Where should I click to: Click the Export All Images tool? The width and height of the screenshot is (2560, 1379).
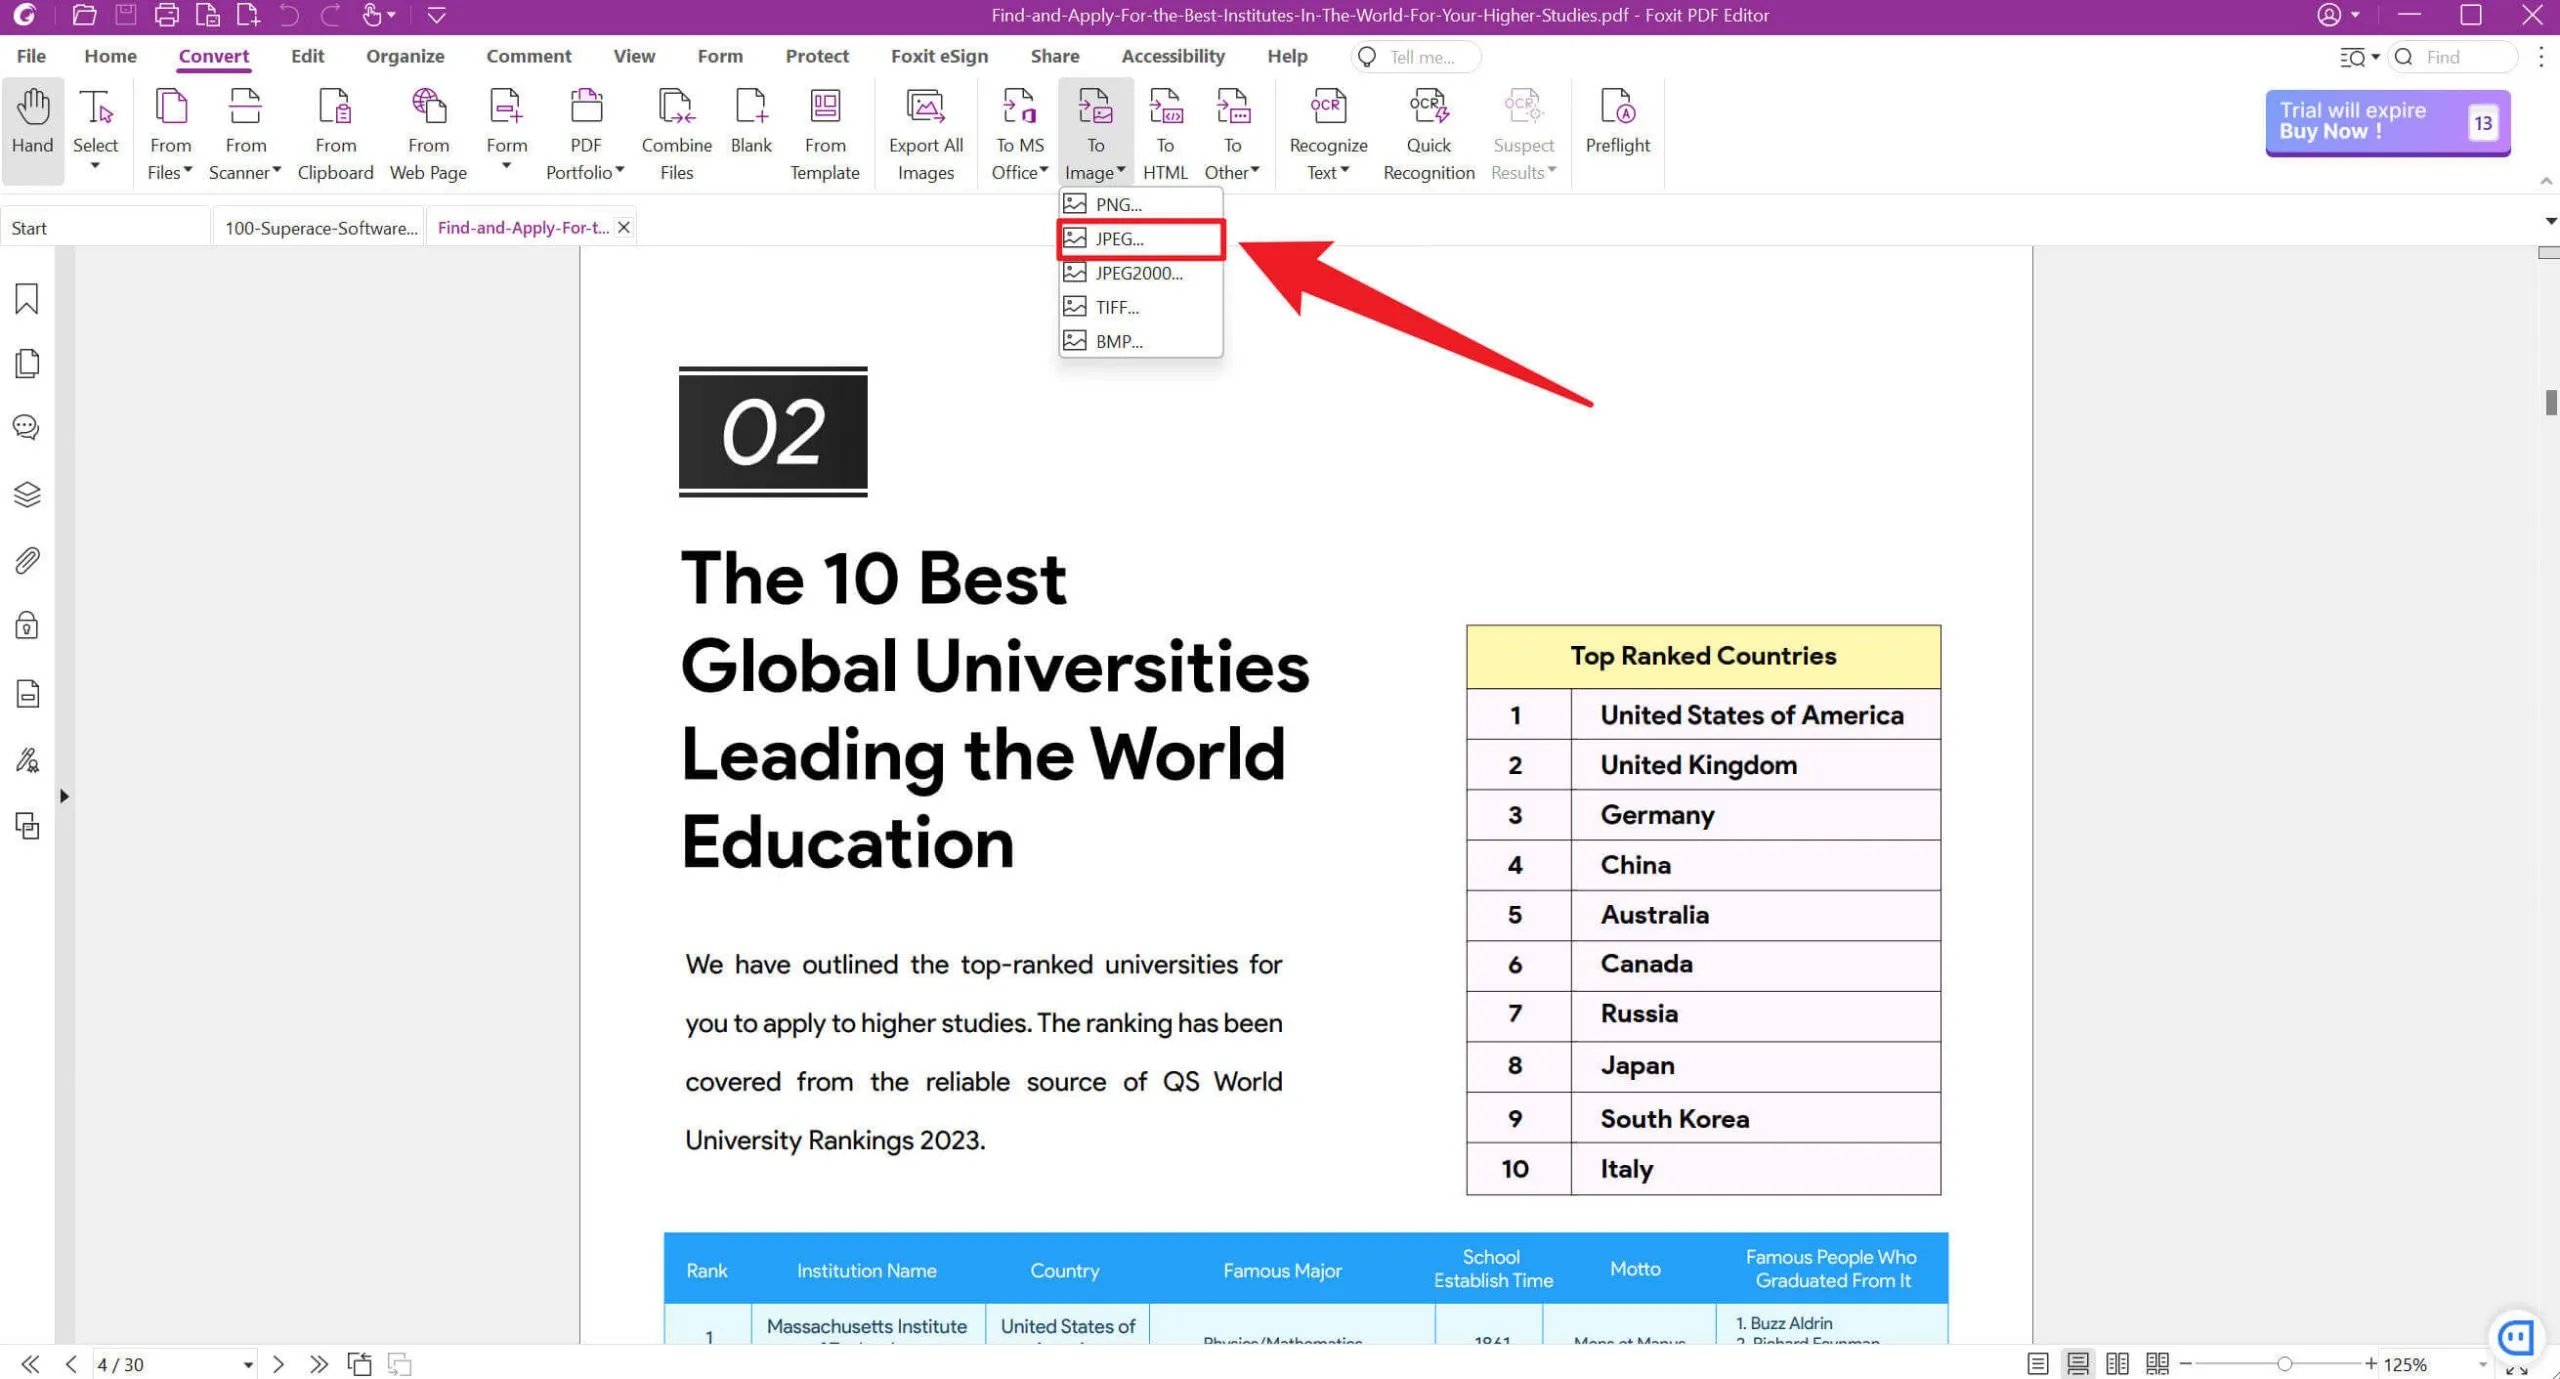[x=925, y=131]
